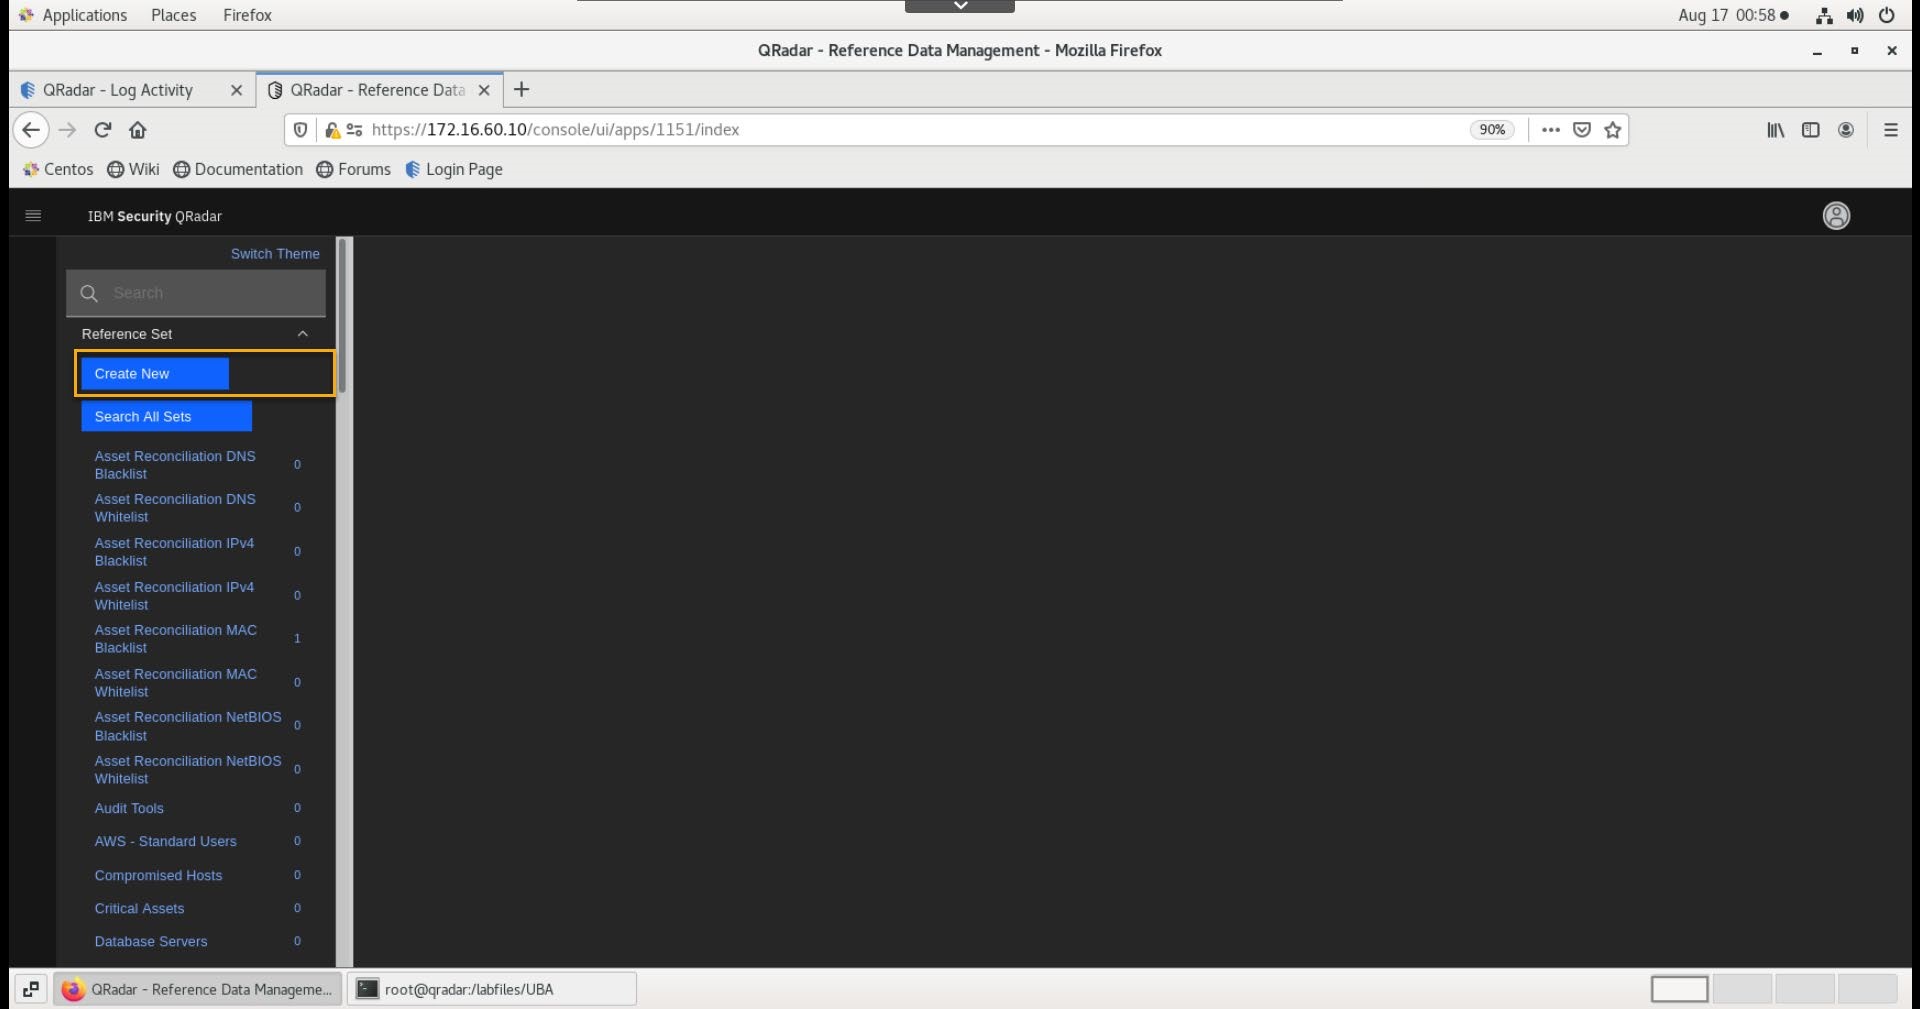The image size is (1920, 1009).
Task: Open the Centos bookmark
Action: [58, 170]
